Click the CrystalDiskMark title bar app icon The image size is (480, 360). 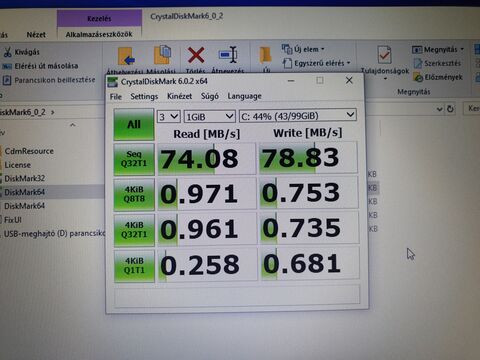(x=113, y=82)
